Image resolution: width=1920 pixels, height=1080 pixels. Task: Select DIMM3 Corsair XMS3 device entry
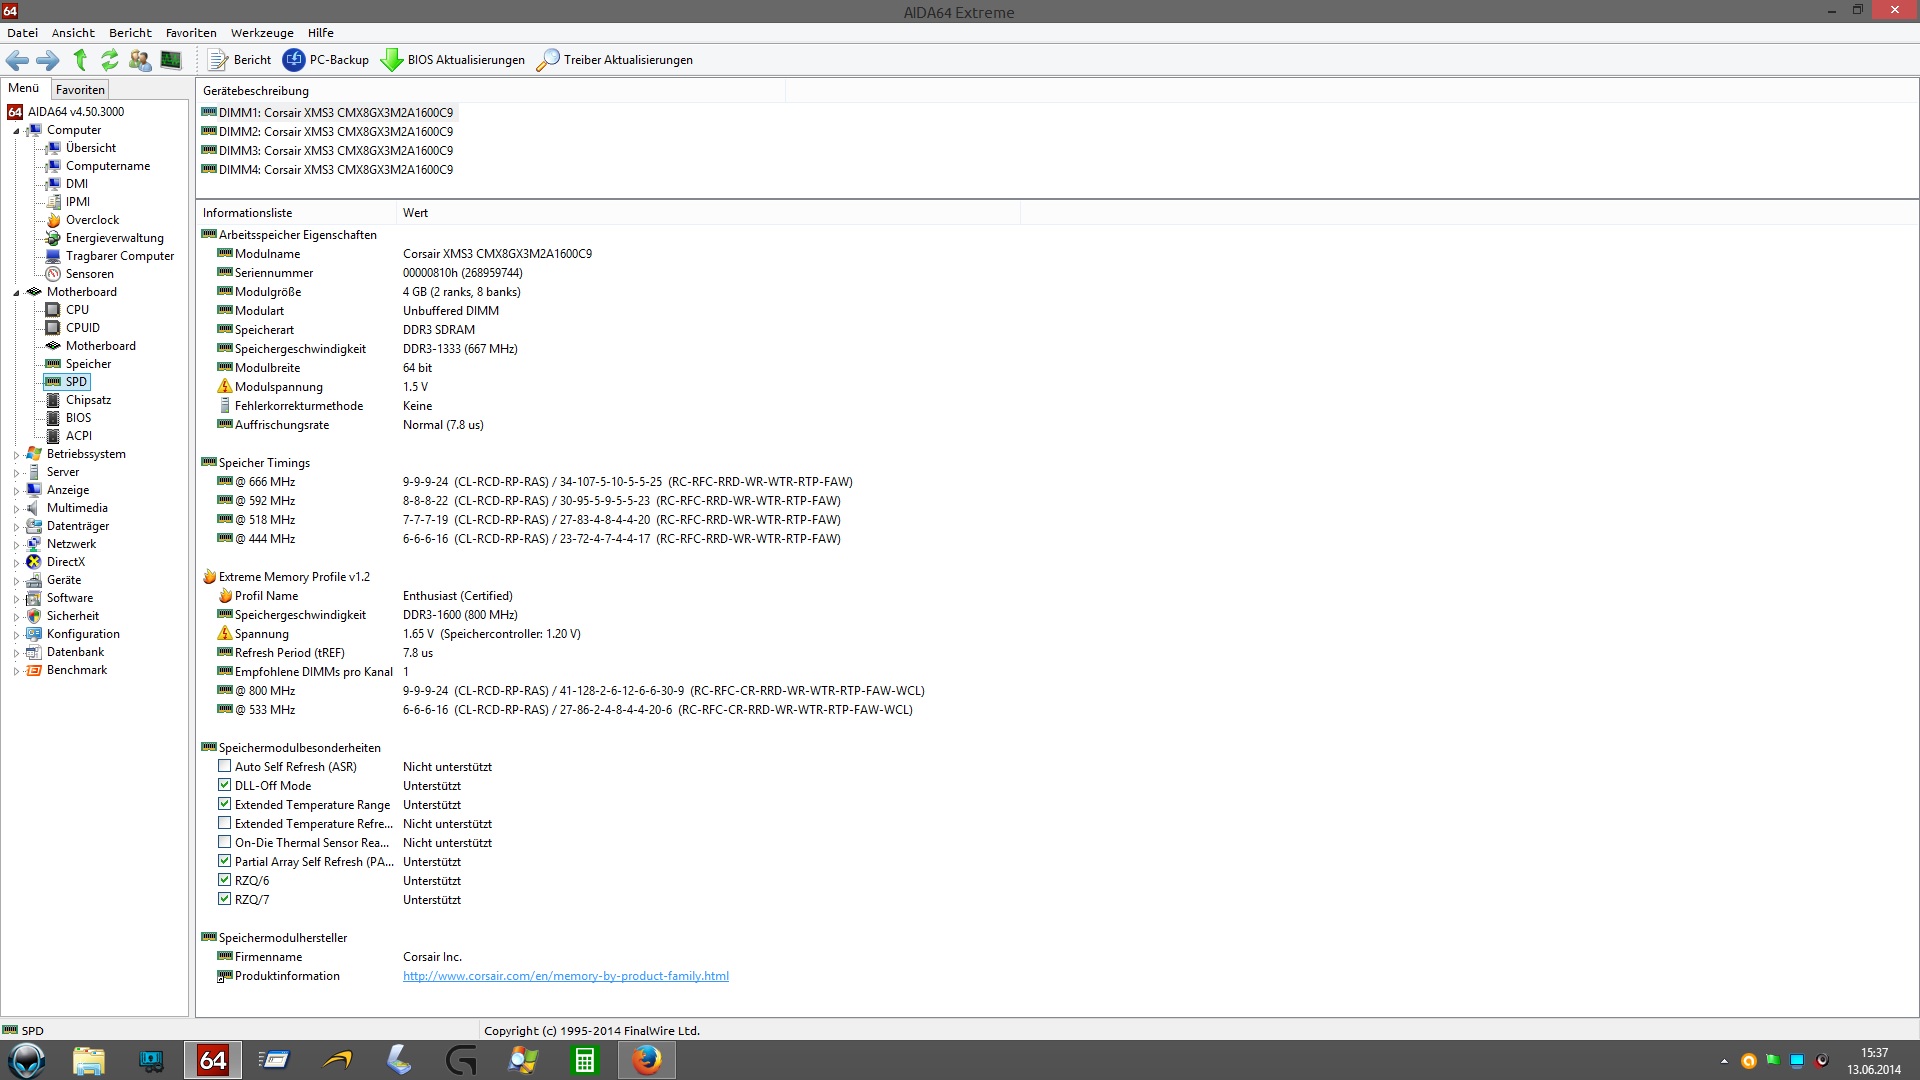click(335, 151)
